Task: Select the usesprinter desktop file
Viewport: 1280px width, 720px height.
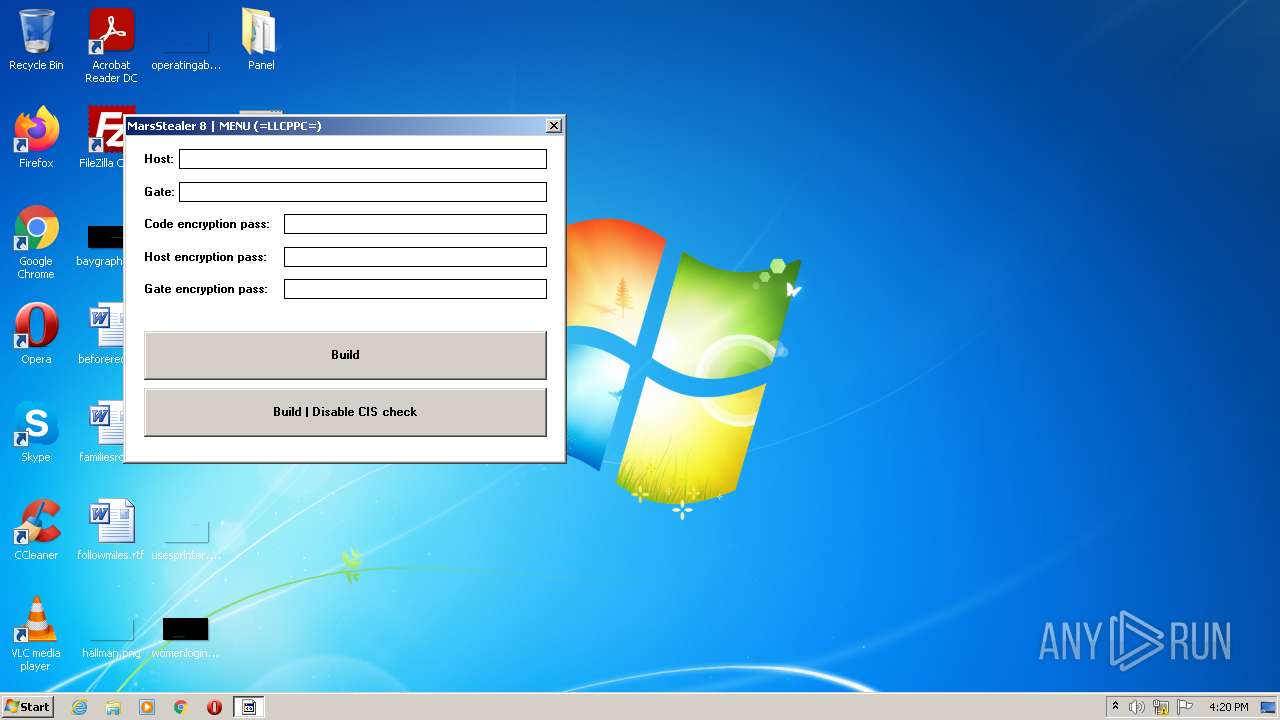Action: pyautogui.click(x=186, y=540)
